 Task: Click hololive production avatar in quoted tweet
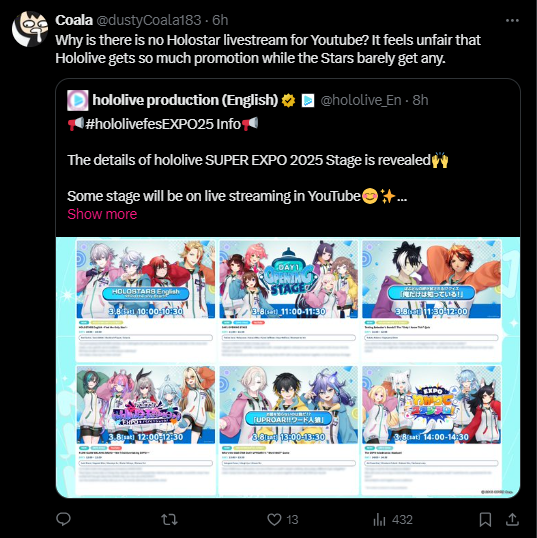click(78, 100)
